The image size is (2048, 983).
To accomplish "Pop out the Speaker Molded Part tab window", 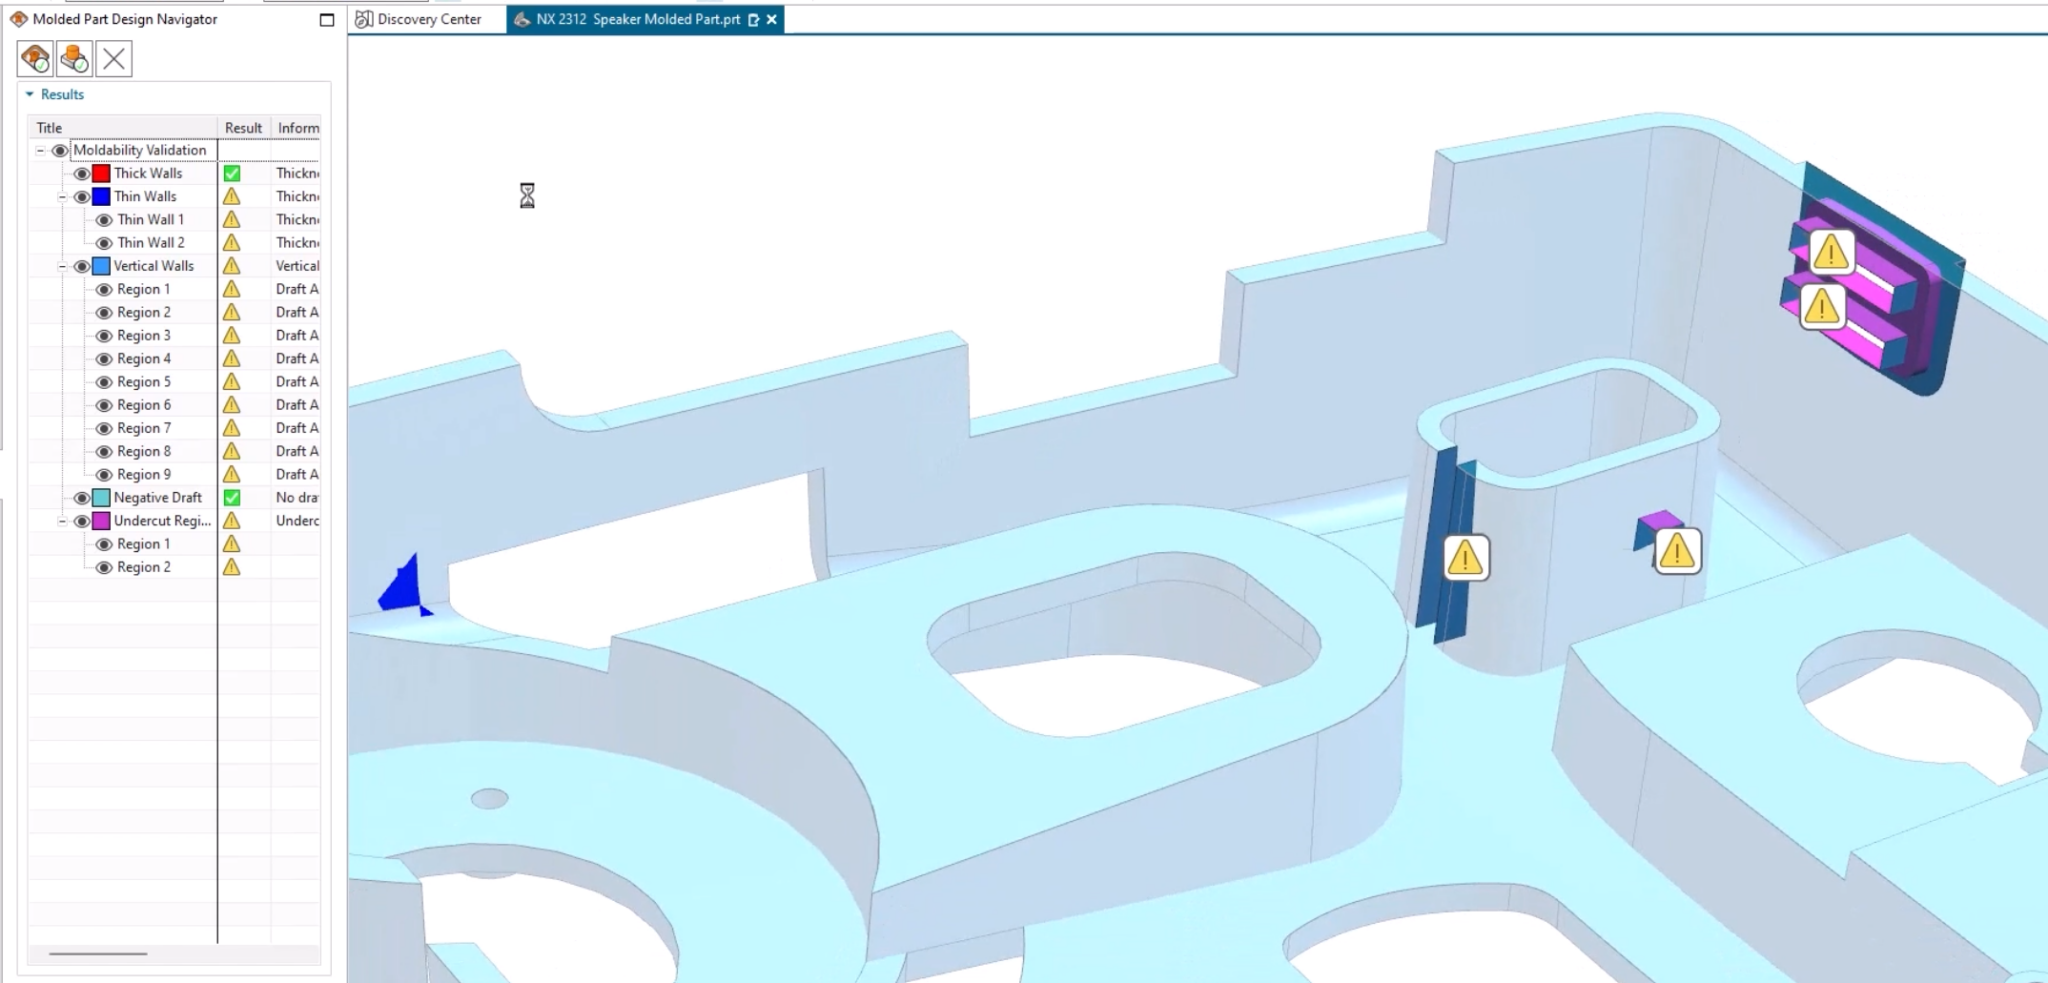I will point(754,20).
